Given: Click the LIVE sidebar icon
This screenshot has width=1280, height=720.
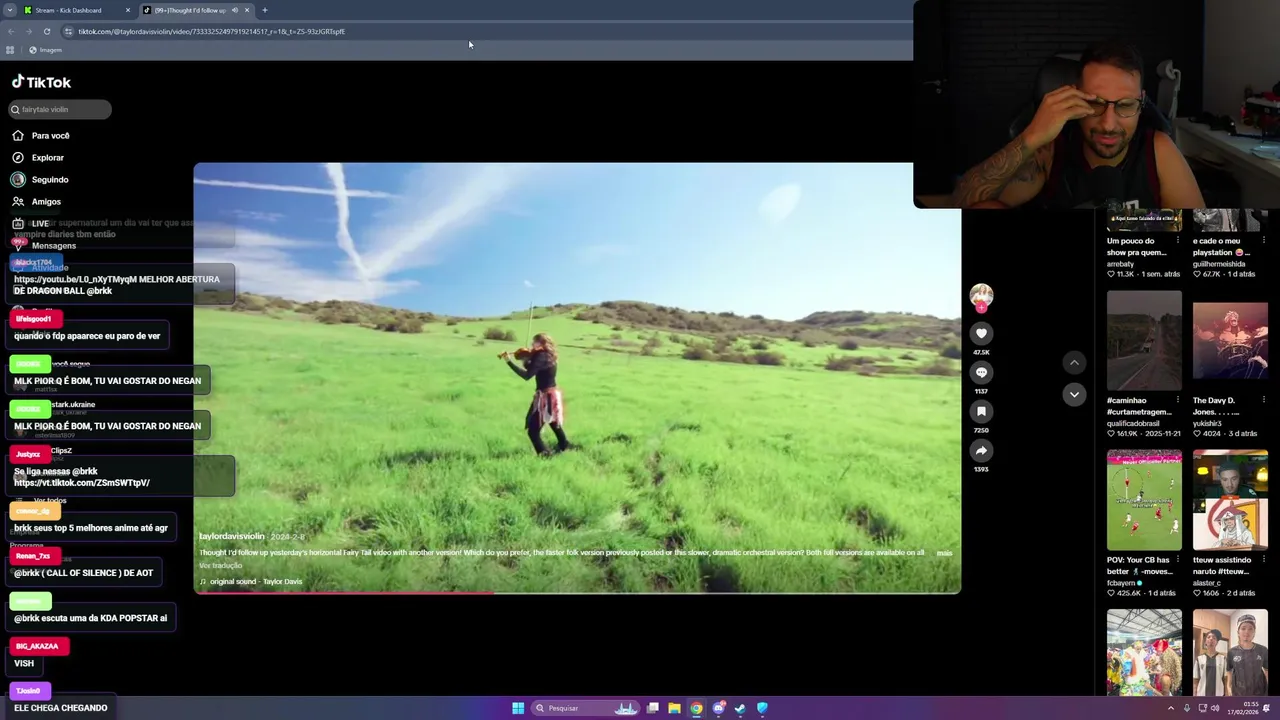Looking at the screenshot, I should pos(18,223).
